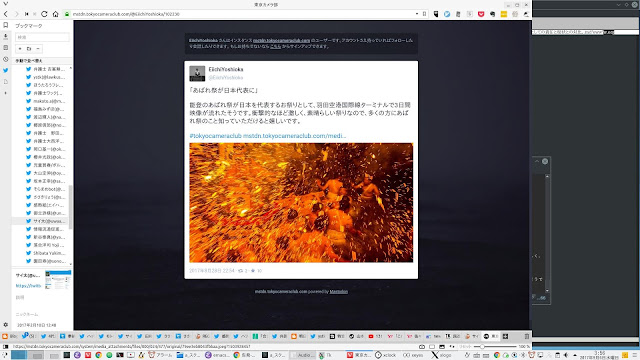Open the Downloads panel icon
Image resolution: width=640 pixels, height=360 pixels.
pyautogui.click(x=6, y=36)
